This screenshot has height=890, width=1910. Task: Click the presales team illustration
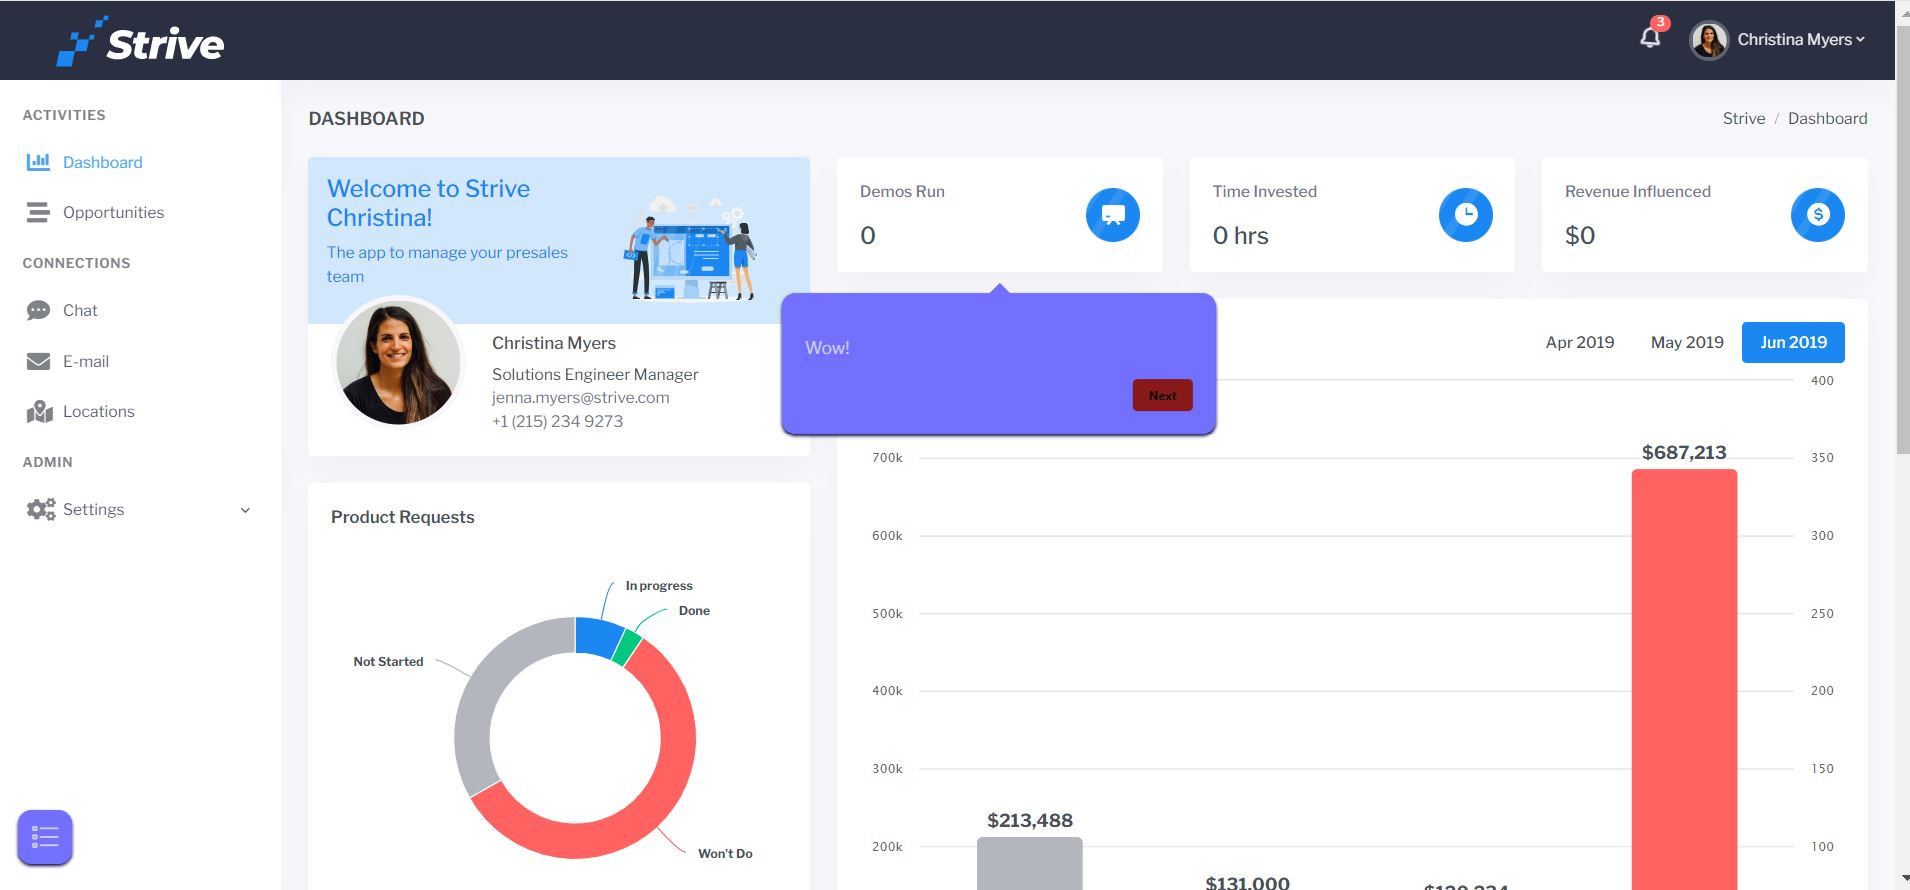click(691, 248)
